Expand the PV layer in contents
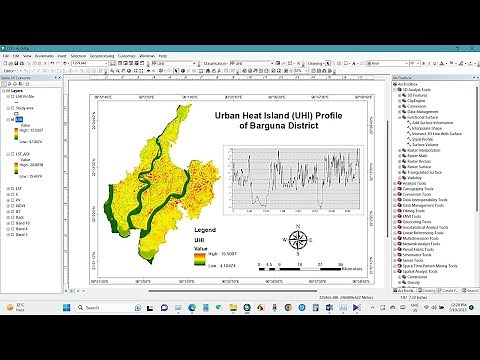 [x=8, y=200]
